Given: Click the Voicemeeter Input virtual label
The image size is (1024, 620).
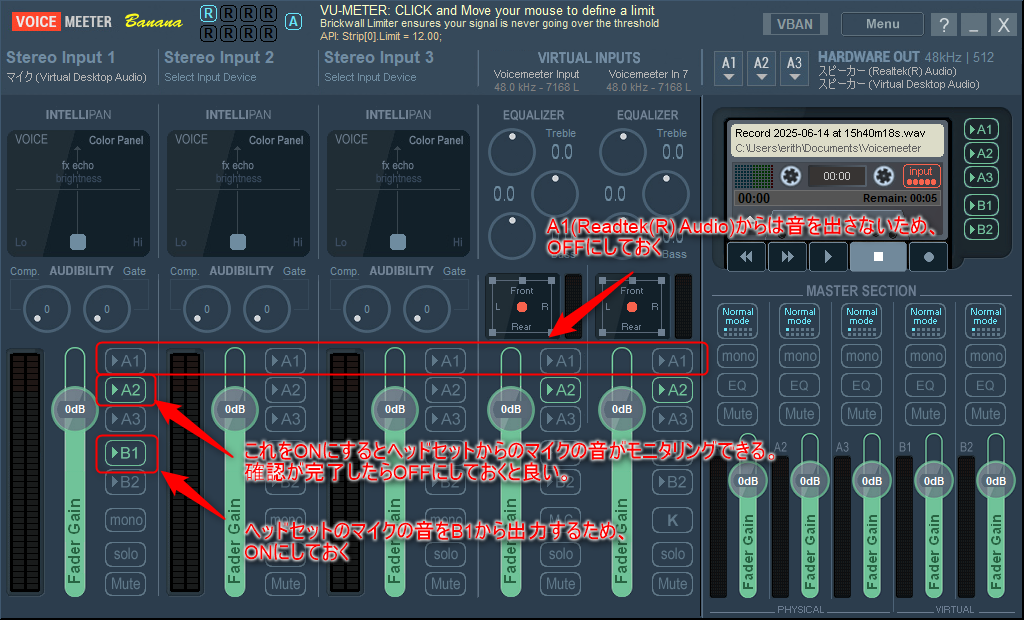Looking at the screenshot, I should tap(536, 74).
